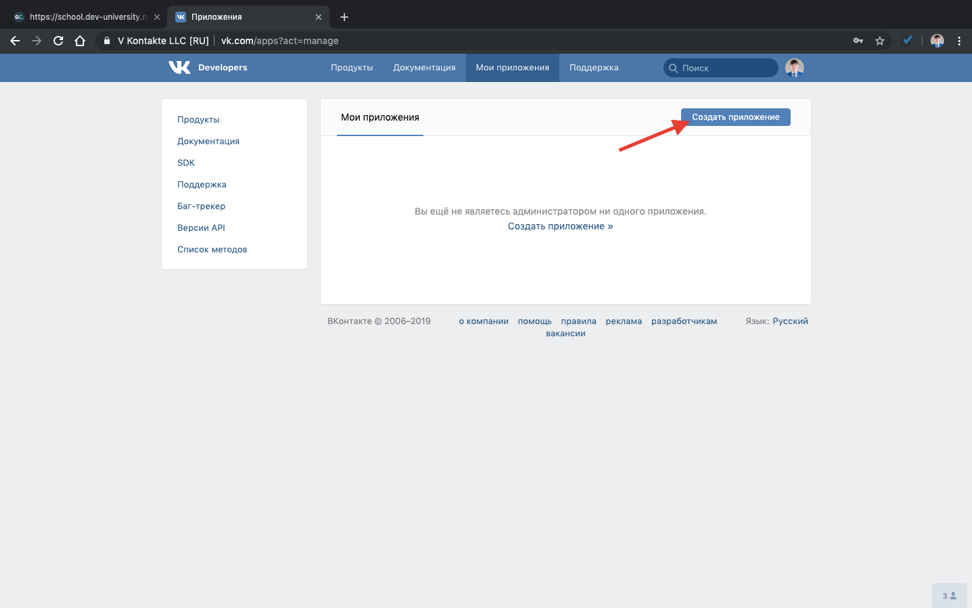
Task: Open the Chrome three-dot menu
Action: click(x=959, y=41)
